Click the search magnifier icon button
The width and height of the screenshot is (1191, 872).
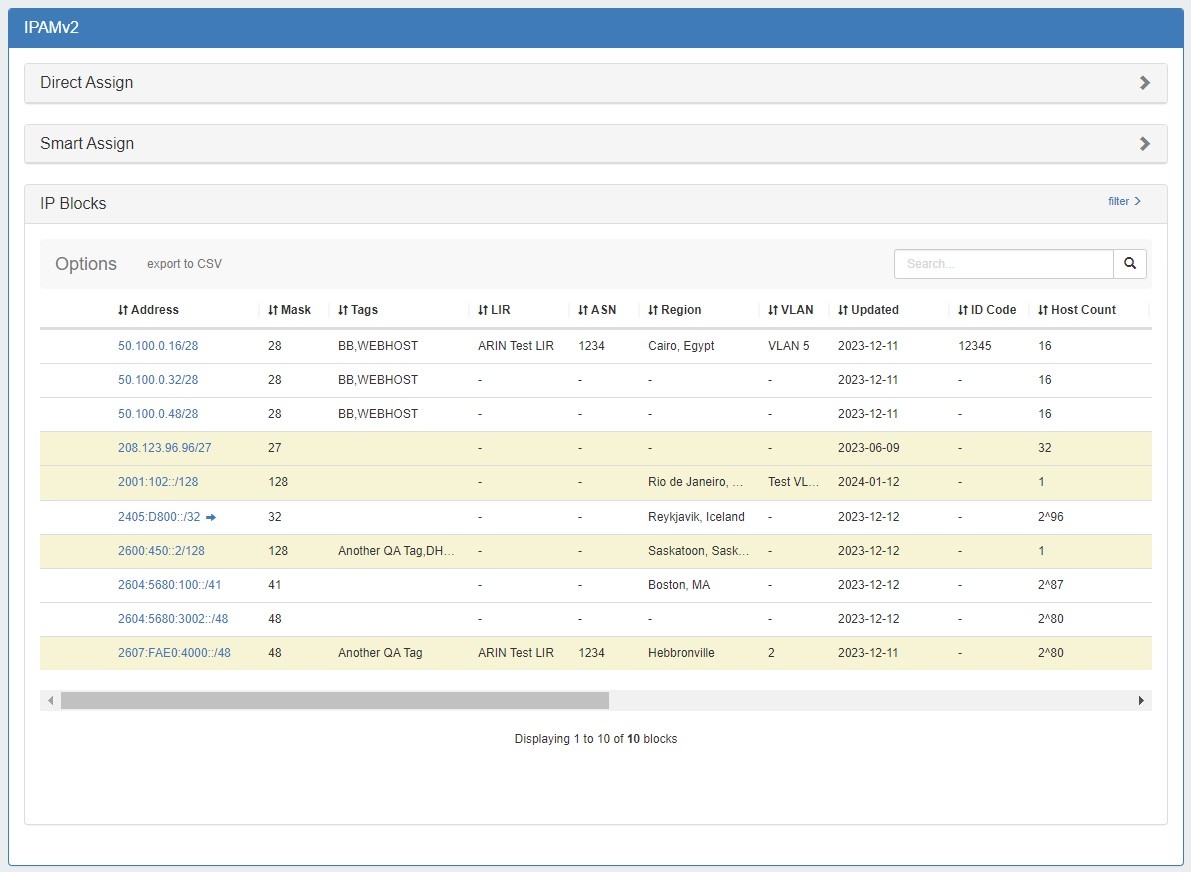[1129, 264]
